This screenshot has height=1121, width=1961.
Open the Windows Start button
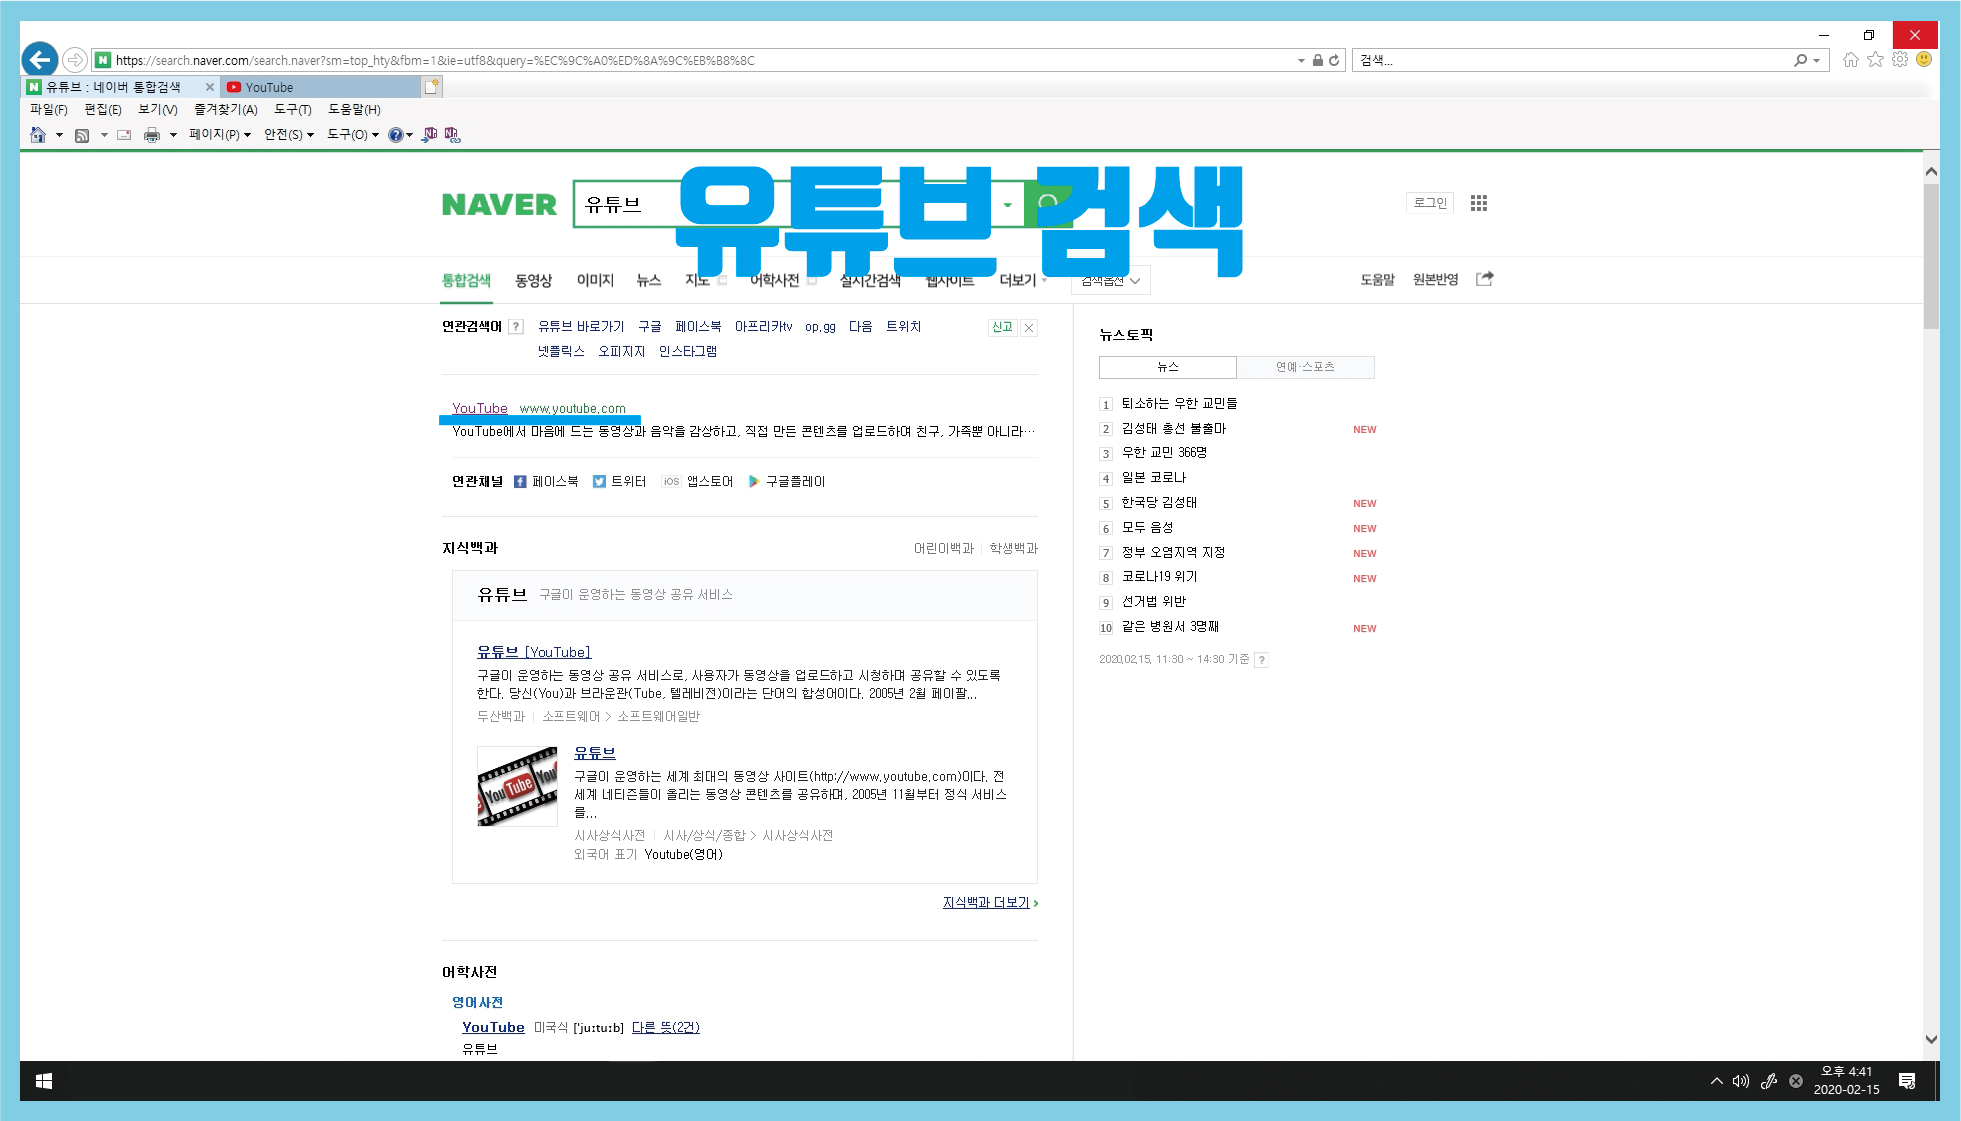click(x=44, y=1081)
